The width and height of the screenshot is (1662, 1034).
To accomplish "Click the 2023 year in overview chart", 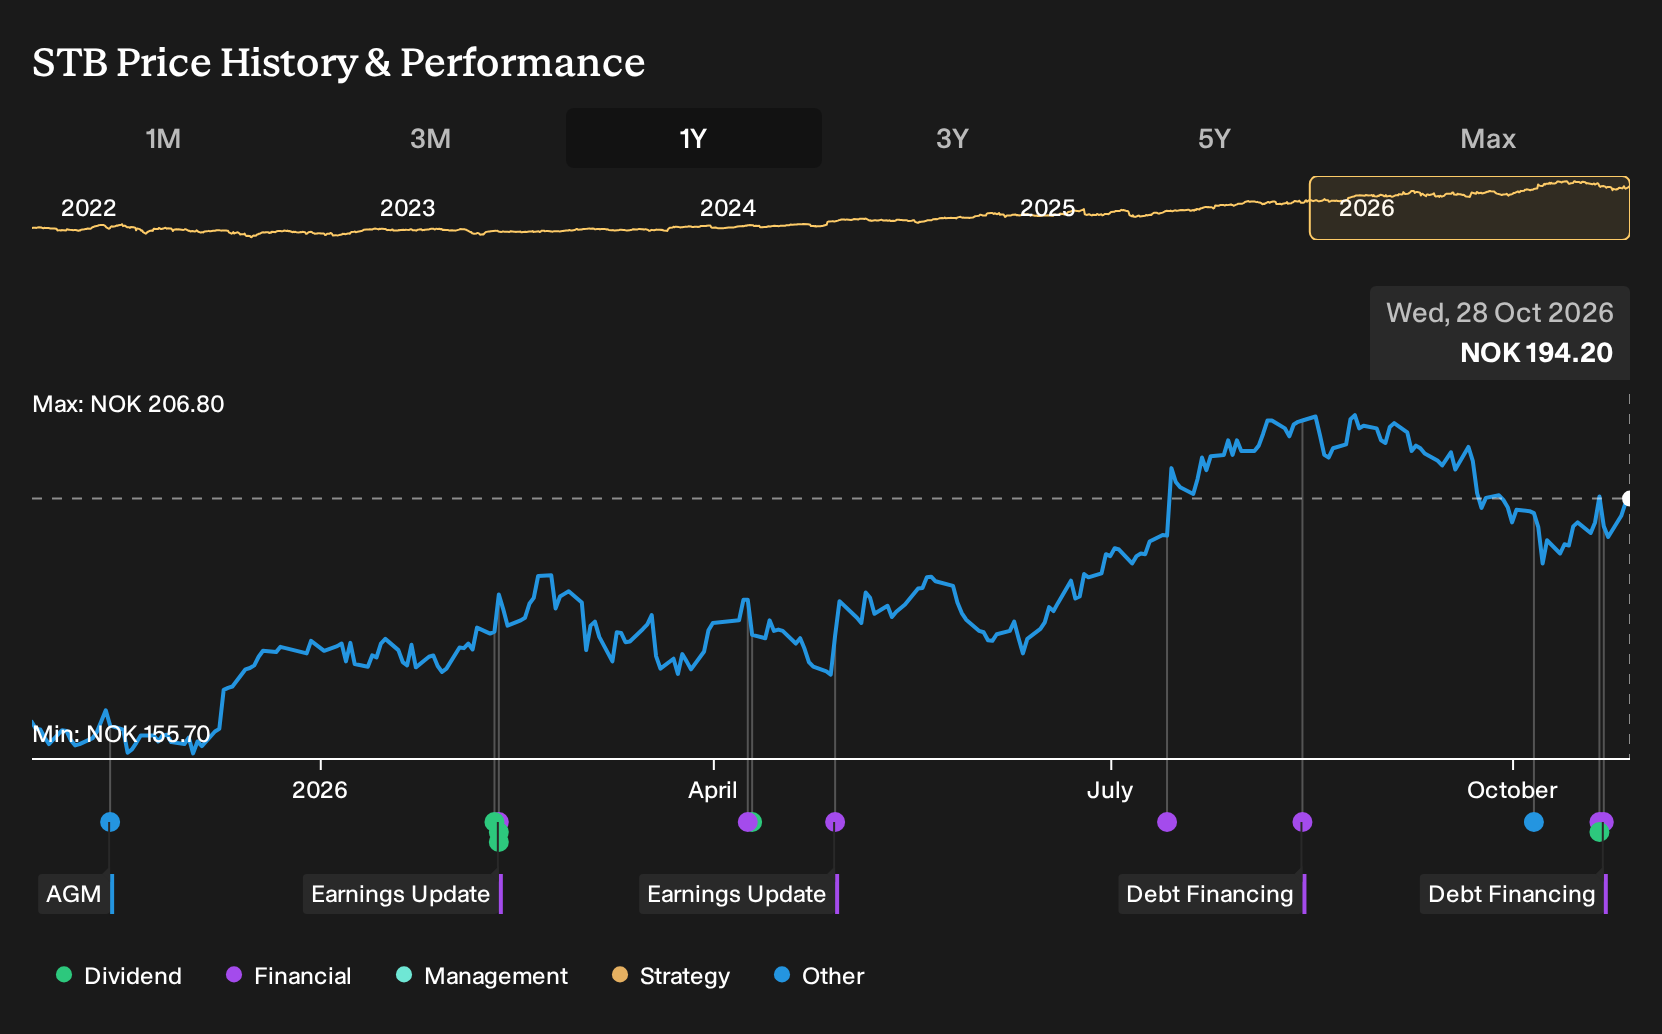I will pyautogui.click(x=408, y=208).
